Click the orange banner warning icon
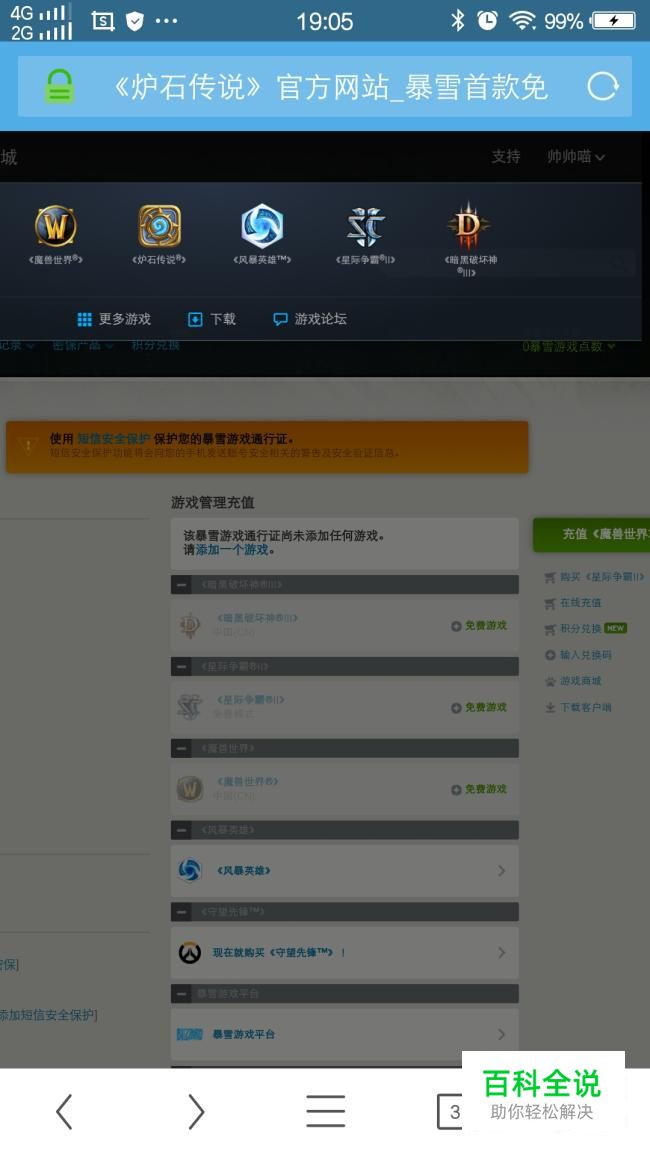The width and height of the screenshot is (650, 1155). coord(28,446)
